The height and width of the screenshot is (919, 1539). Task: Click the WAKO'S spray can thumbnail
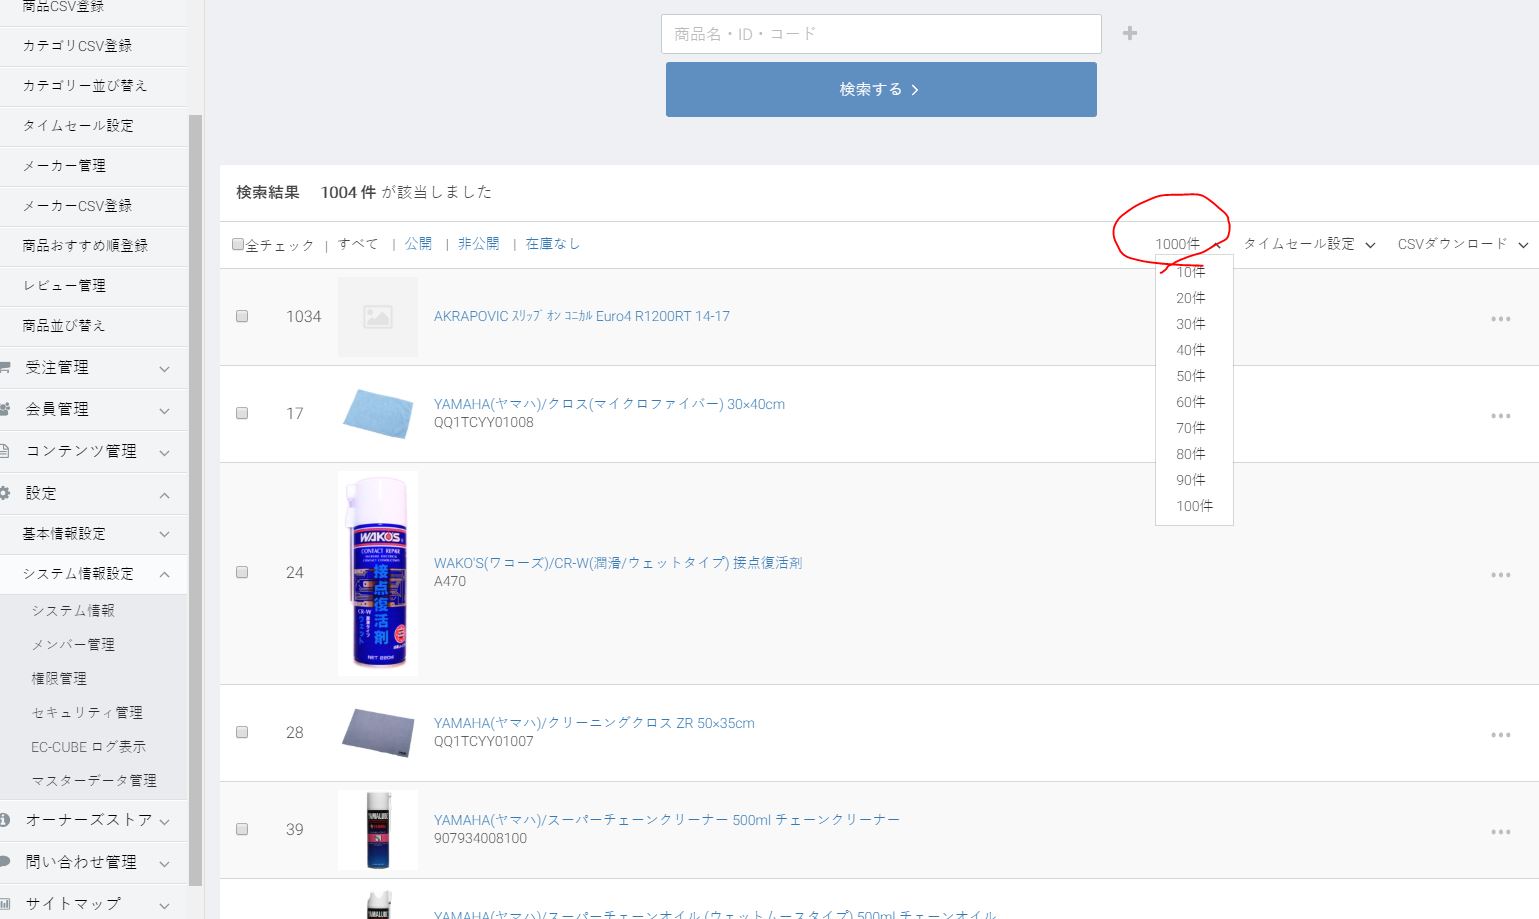(x=378, y=574)
